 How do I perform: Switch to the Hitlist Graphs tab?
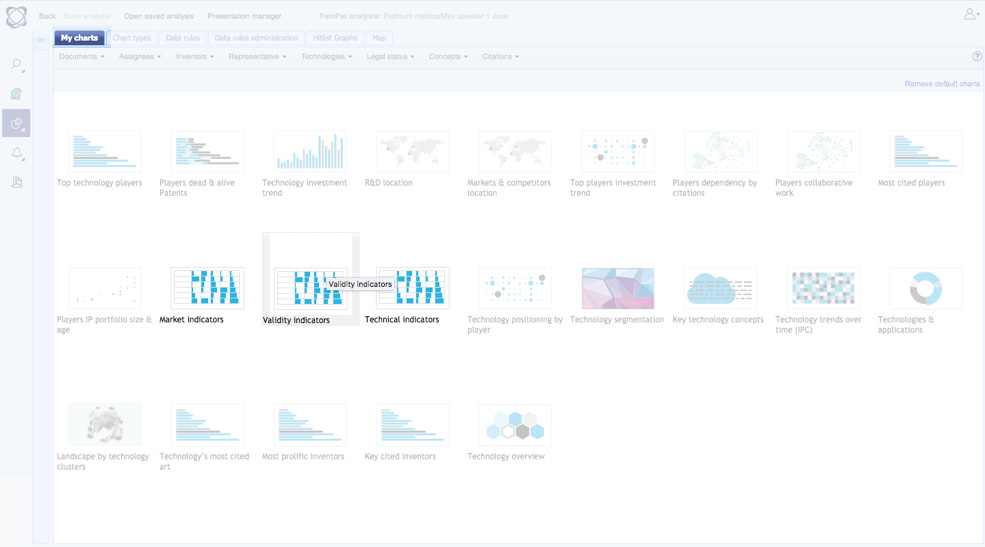335,38
